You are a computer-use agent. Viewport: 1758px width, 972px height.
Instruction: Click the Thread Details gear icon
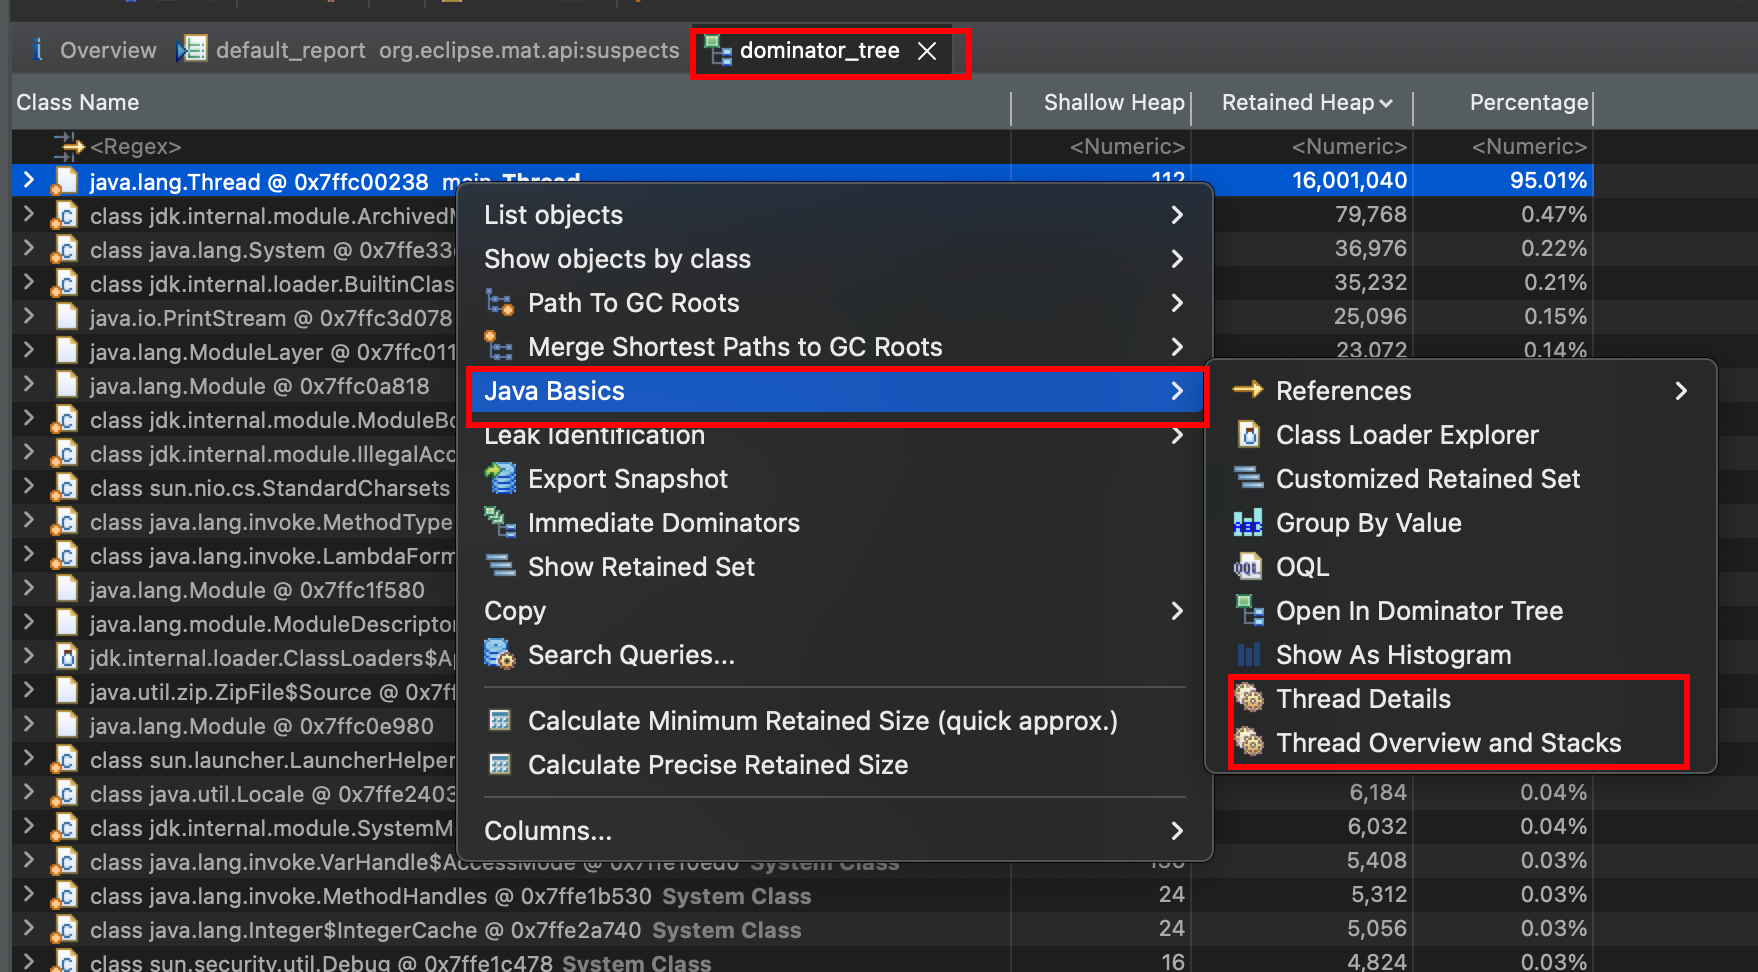[1249, 697]
